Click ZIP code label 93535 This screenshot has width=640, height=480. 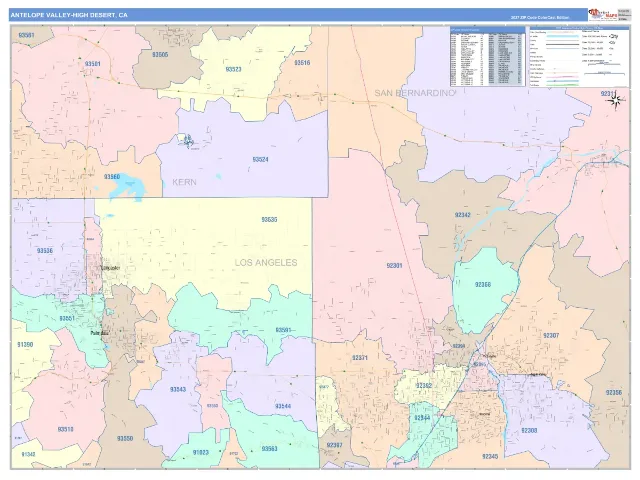pos(269,220)
